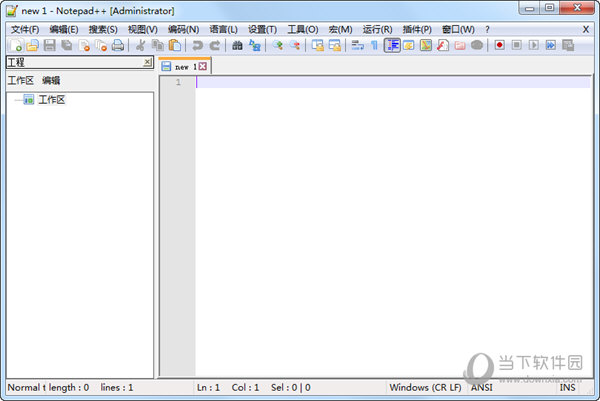Screen dimensions: 600x401
Task: Click the gray monitoring eye icon
Action: 477,46
